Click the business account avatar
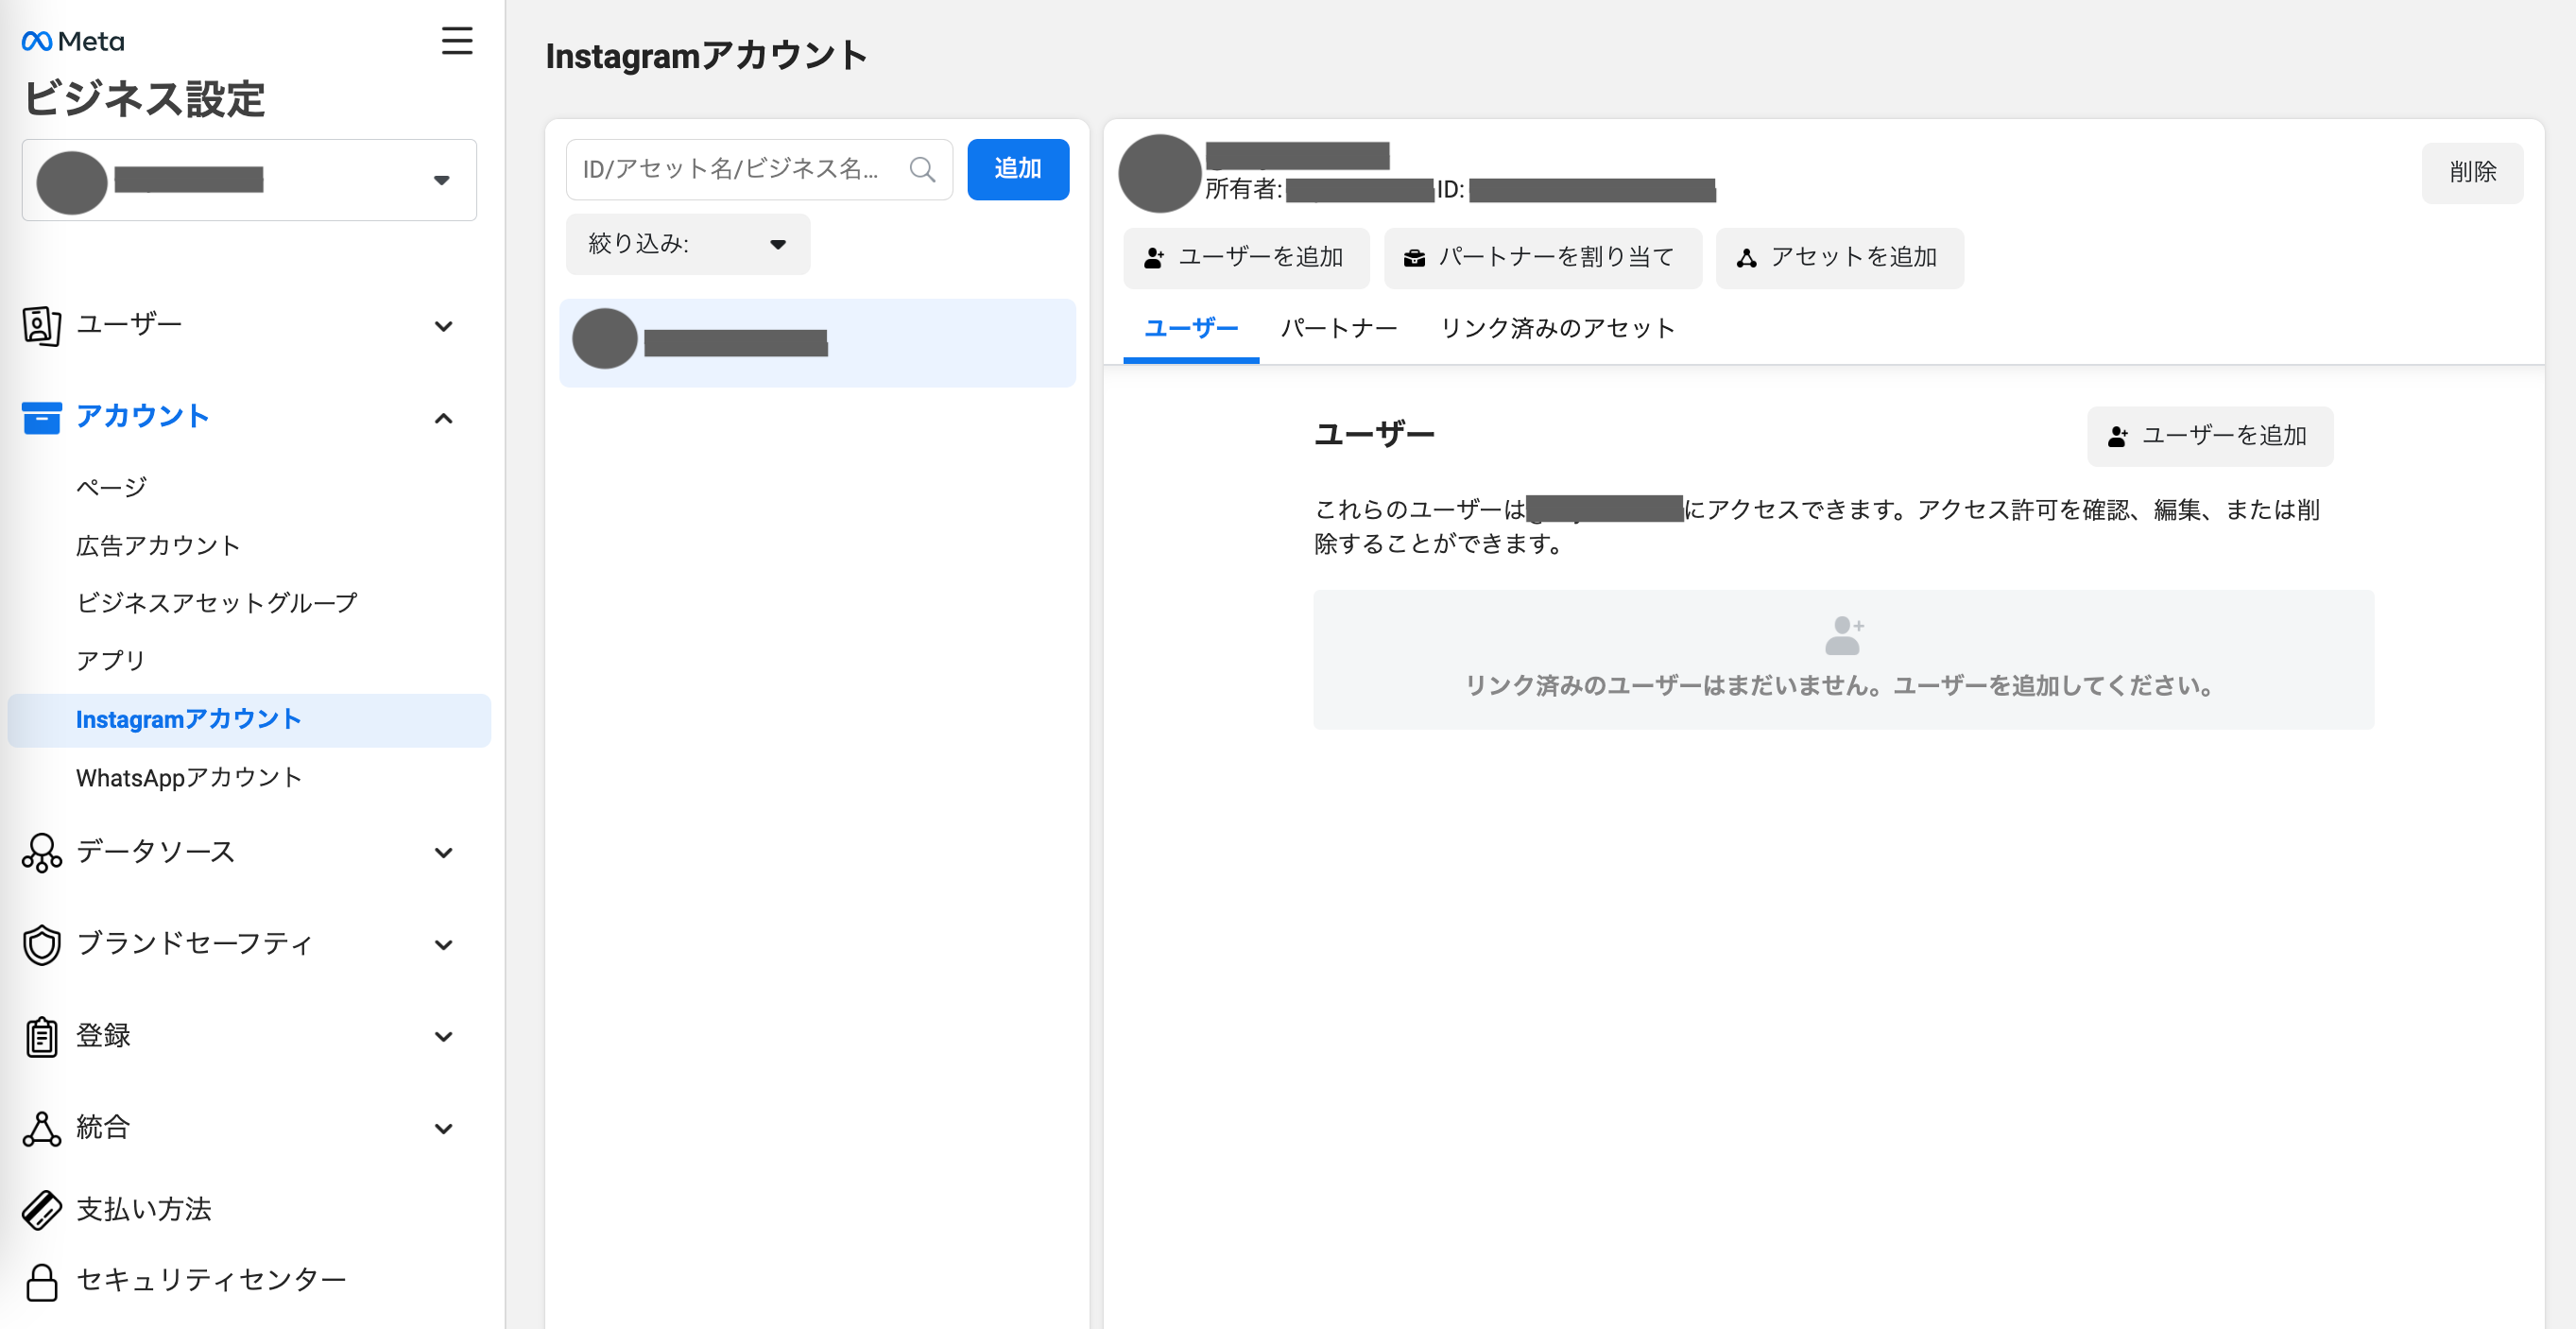 72,182
